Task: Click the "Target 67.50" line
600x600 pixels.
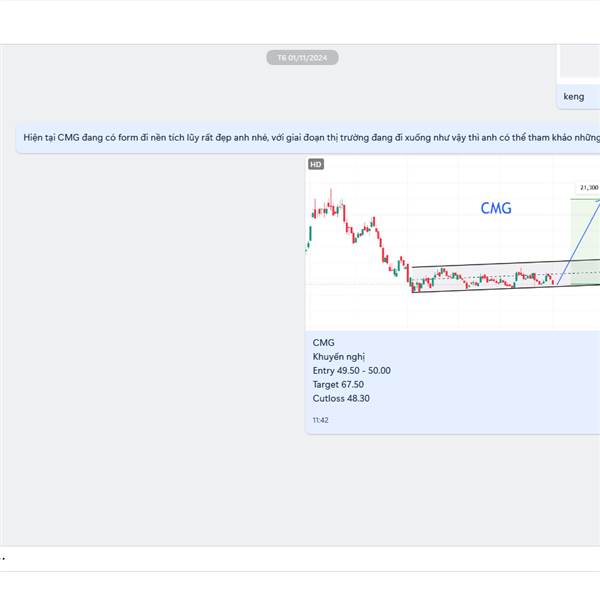Action: point(338,384)
